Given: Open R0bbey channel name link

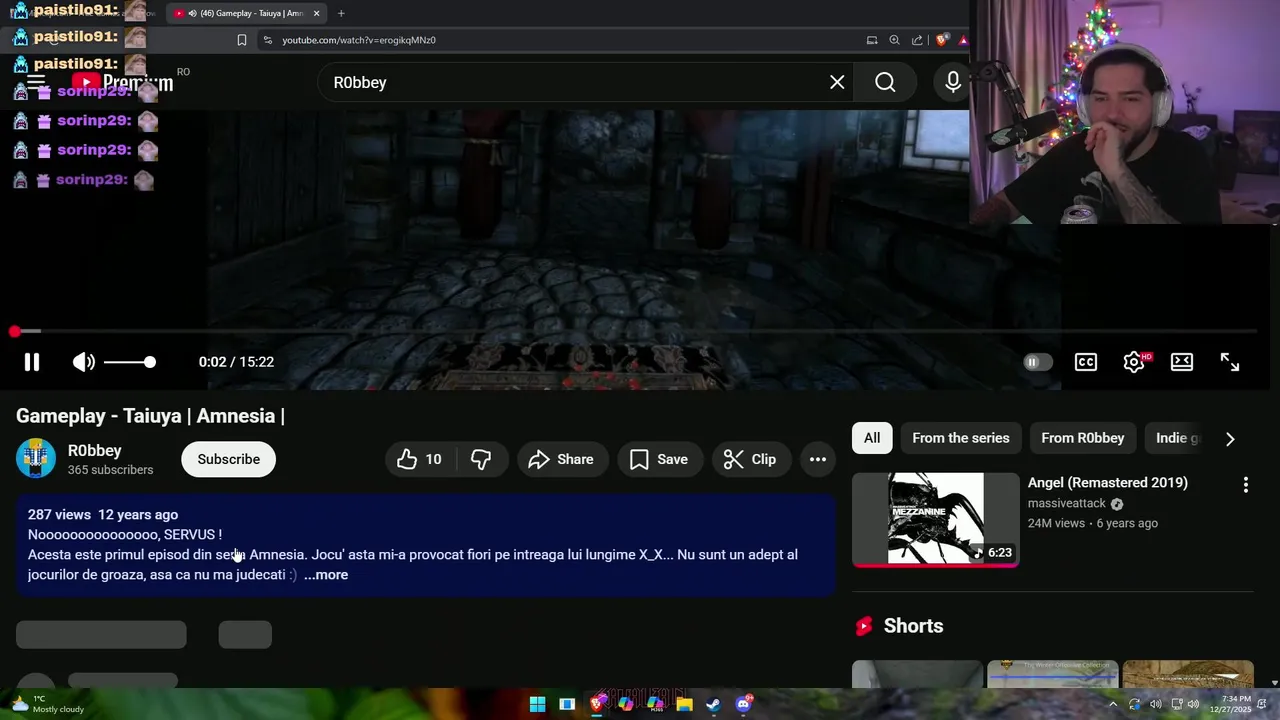Looking at the screenshot, I should tap(95, 451).
